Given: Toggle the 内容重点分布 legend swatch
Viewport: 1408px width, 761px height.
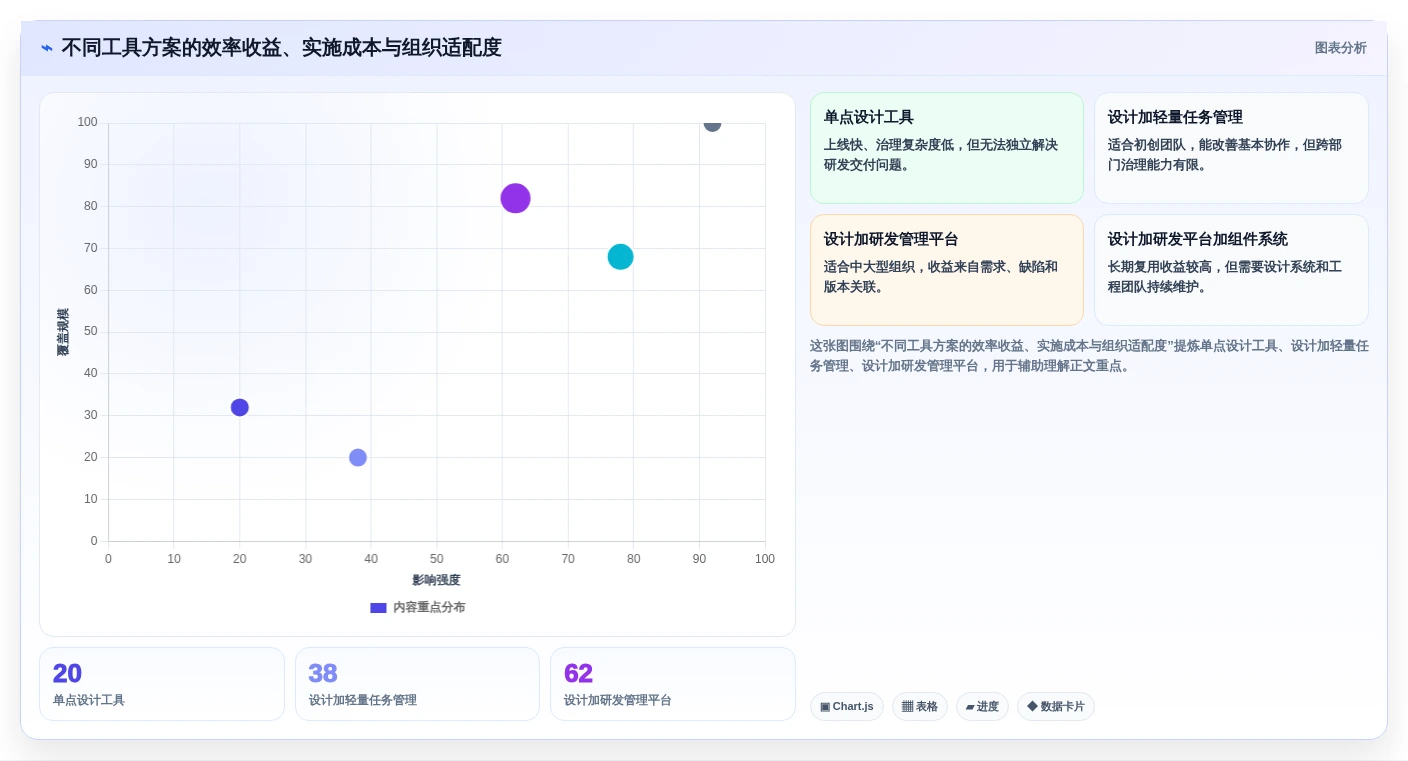Looking at the screenshot, I should (x=378, y=608).
